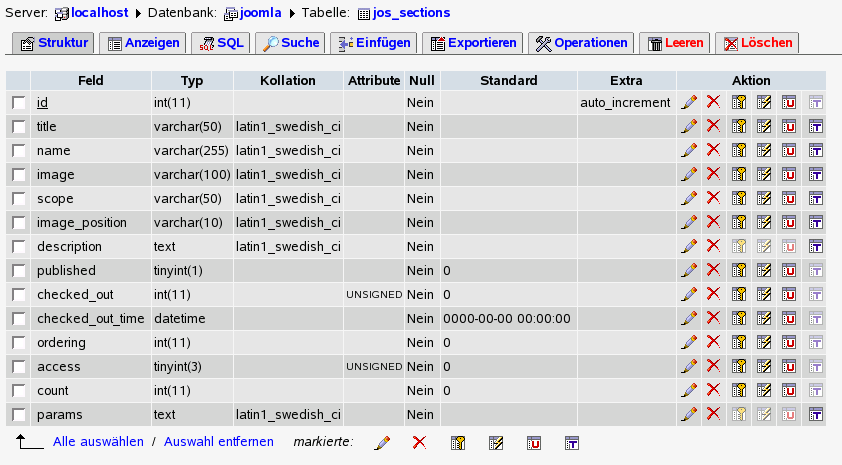This screenshot has width=842, height=465.
Task: Add index to published field
Action: coord(764,271)
